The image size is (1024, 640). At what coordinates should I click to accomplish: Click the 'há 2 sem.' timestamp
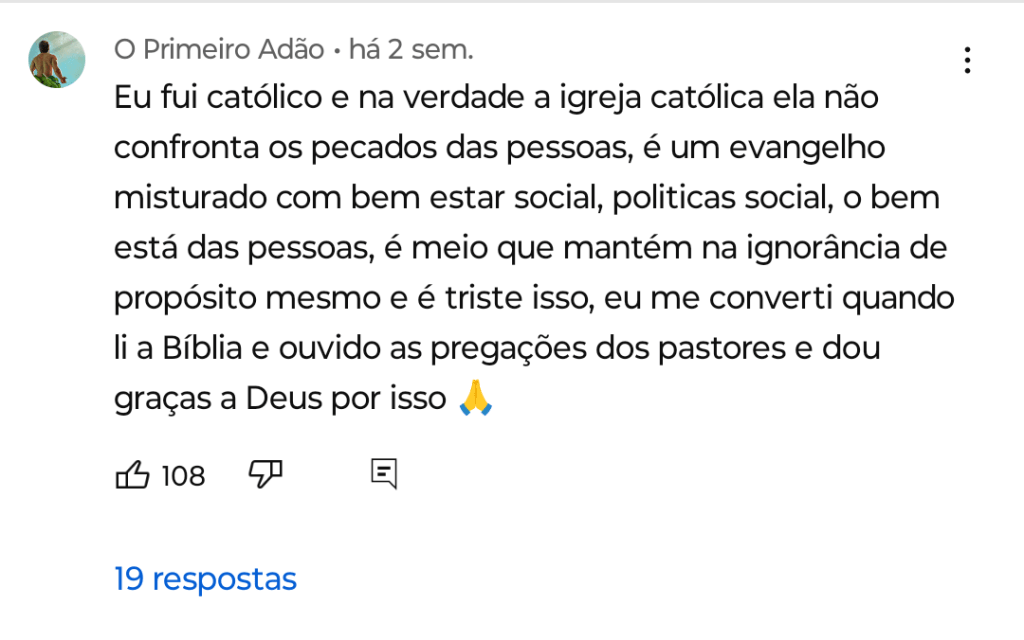pos(411,49)
